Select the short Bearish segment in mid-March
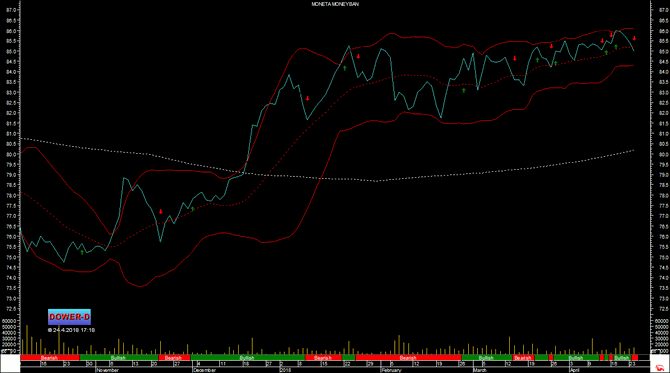This screenshot has width=670, height=373. 523,358
